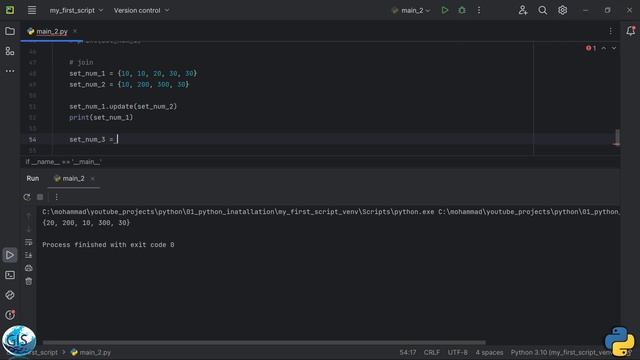Open editor tab options menu
Image resolution: width=640 pixels, height=360 pixels.
tap(611, 31)
